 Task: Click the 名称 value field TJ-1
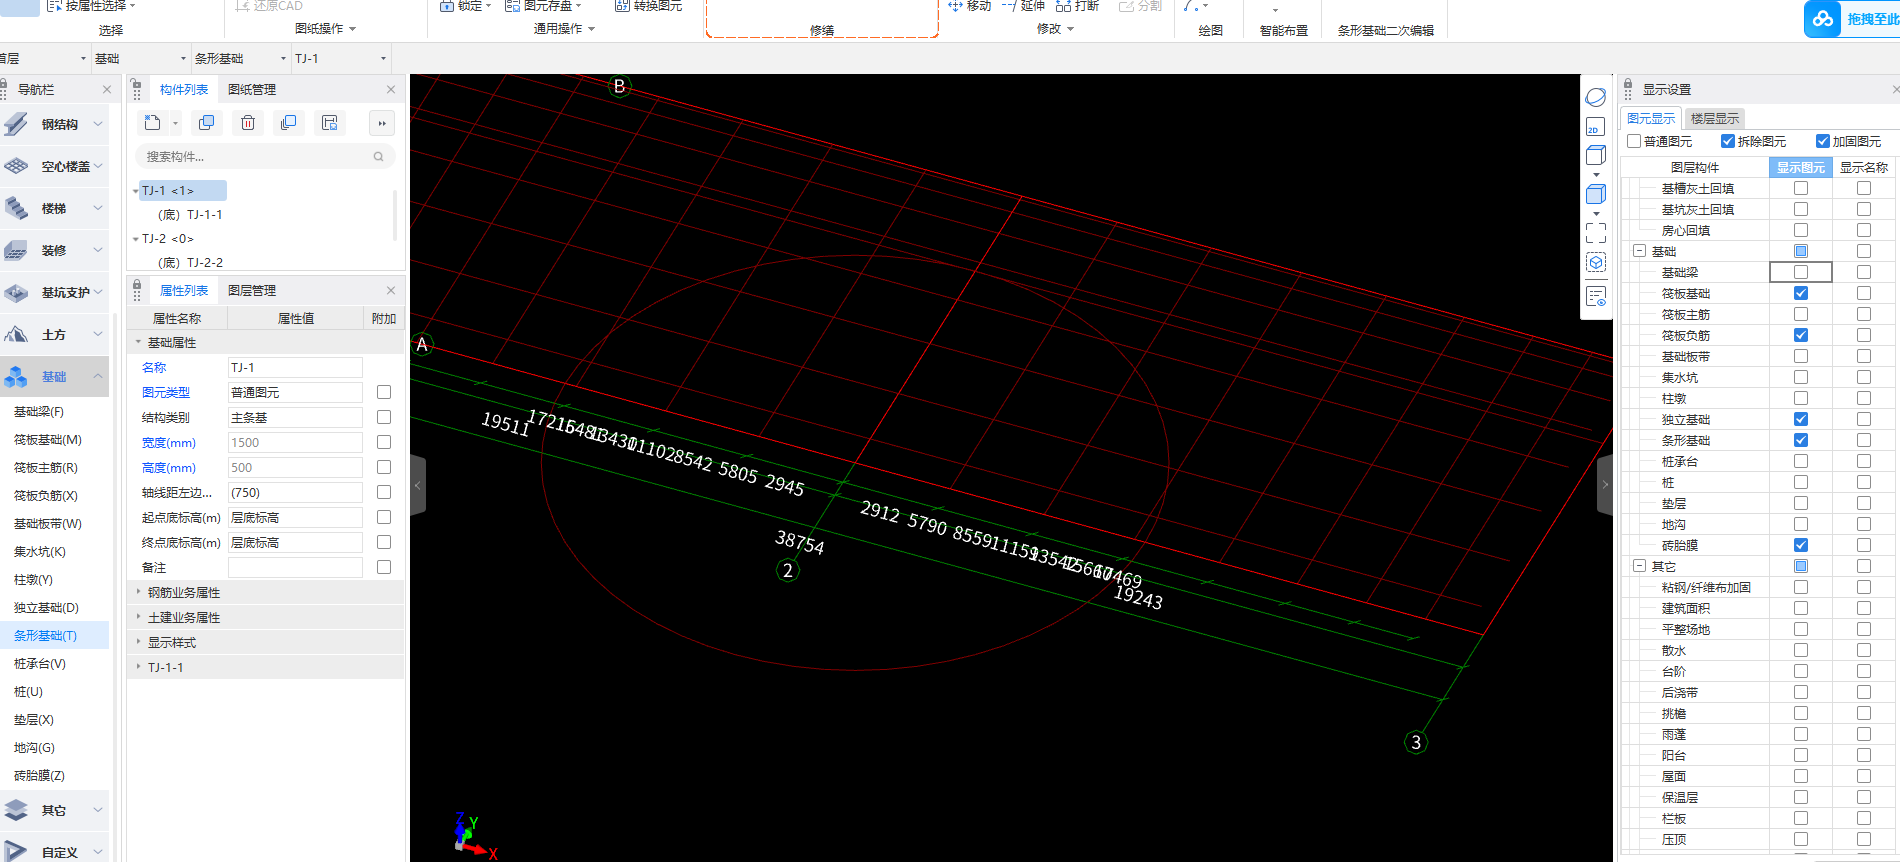[295, 367]
